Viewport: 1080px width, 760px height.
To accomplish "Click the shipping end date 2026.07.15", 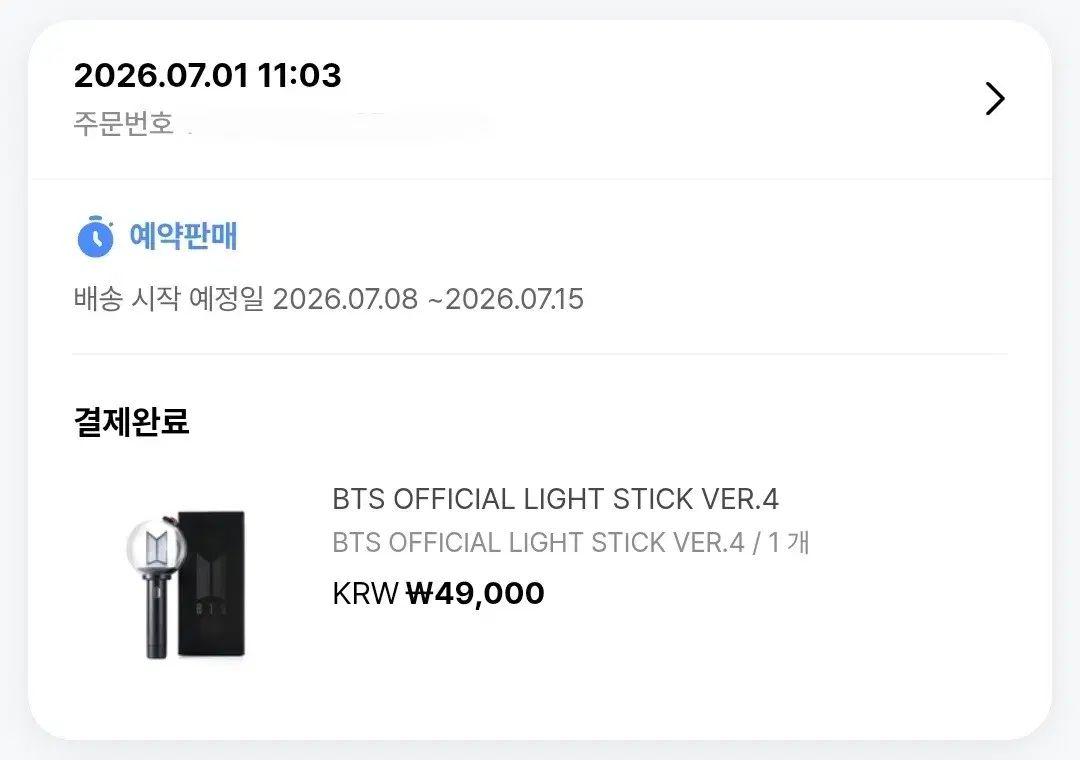I will tap(515, 299).
